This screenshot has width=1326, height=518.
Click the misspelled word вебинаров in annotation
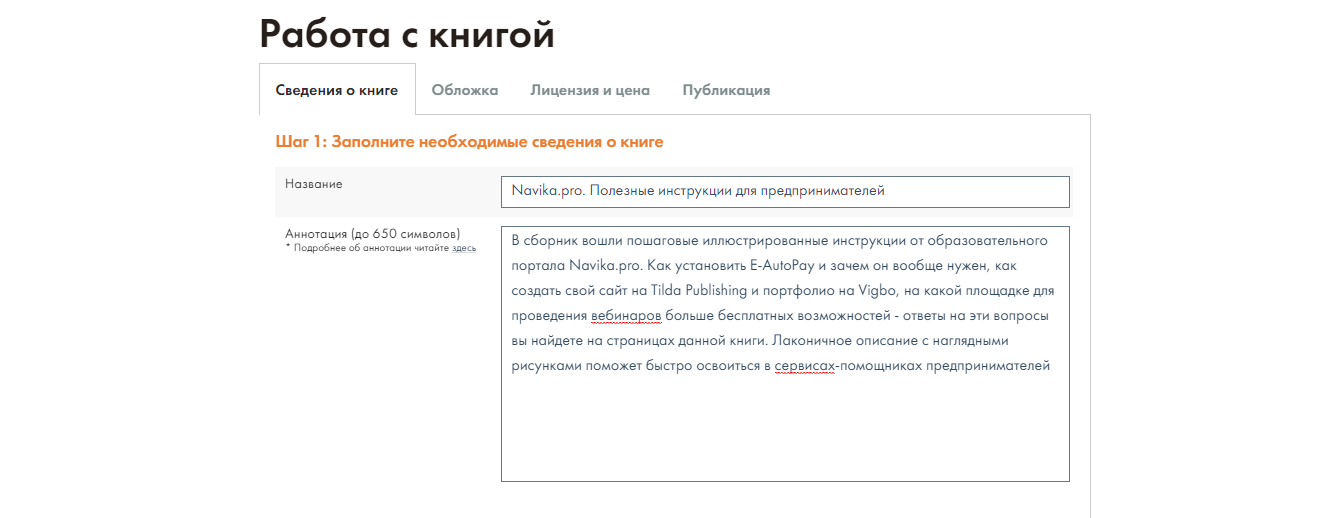626,316
